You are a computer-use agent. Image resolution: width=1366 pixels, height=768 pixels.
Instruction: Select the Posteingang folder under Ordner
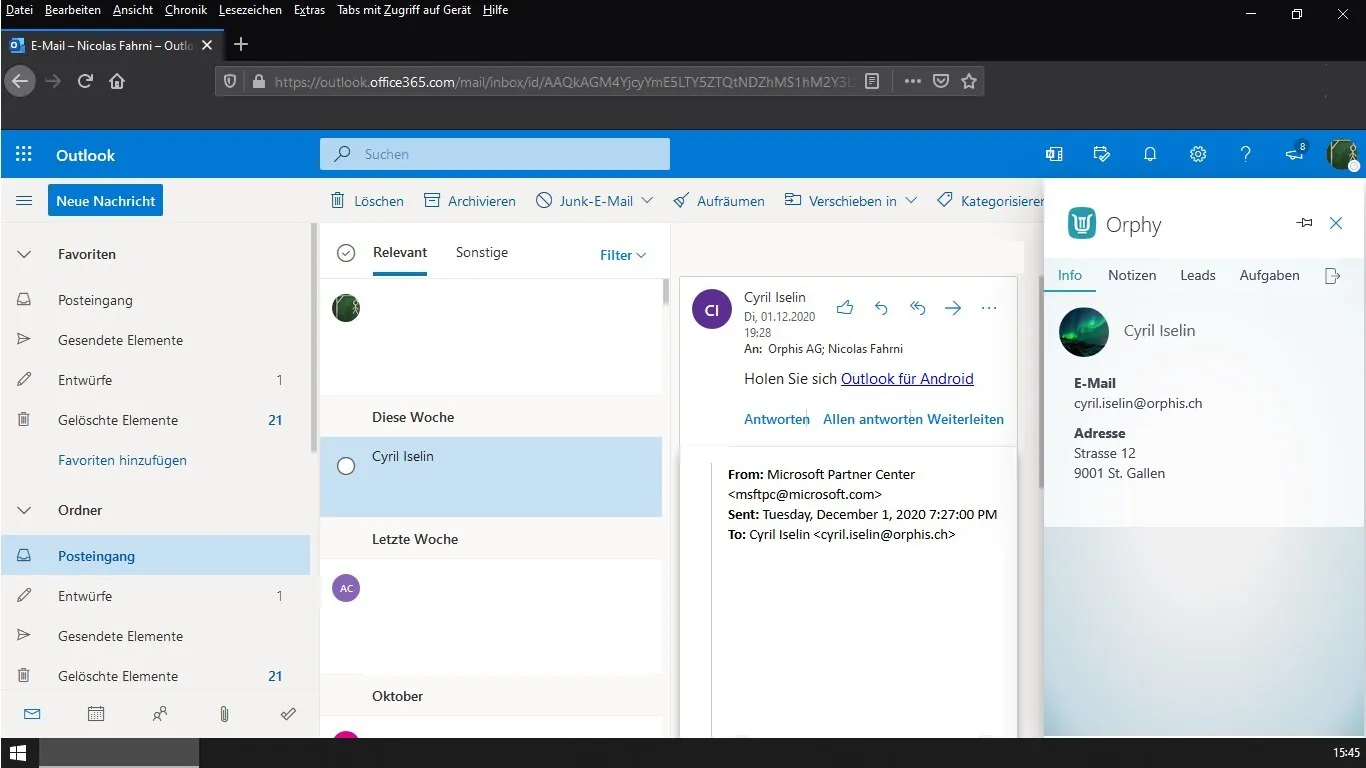coord(155,555)
